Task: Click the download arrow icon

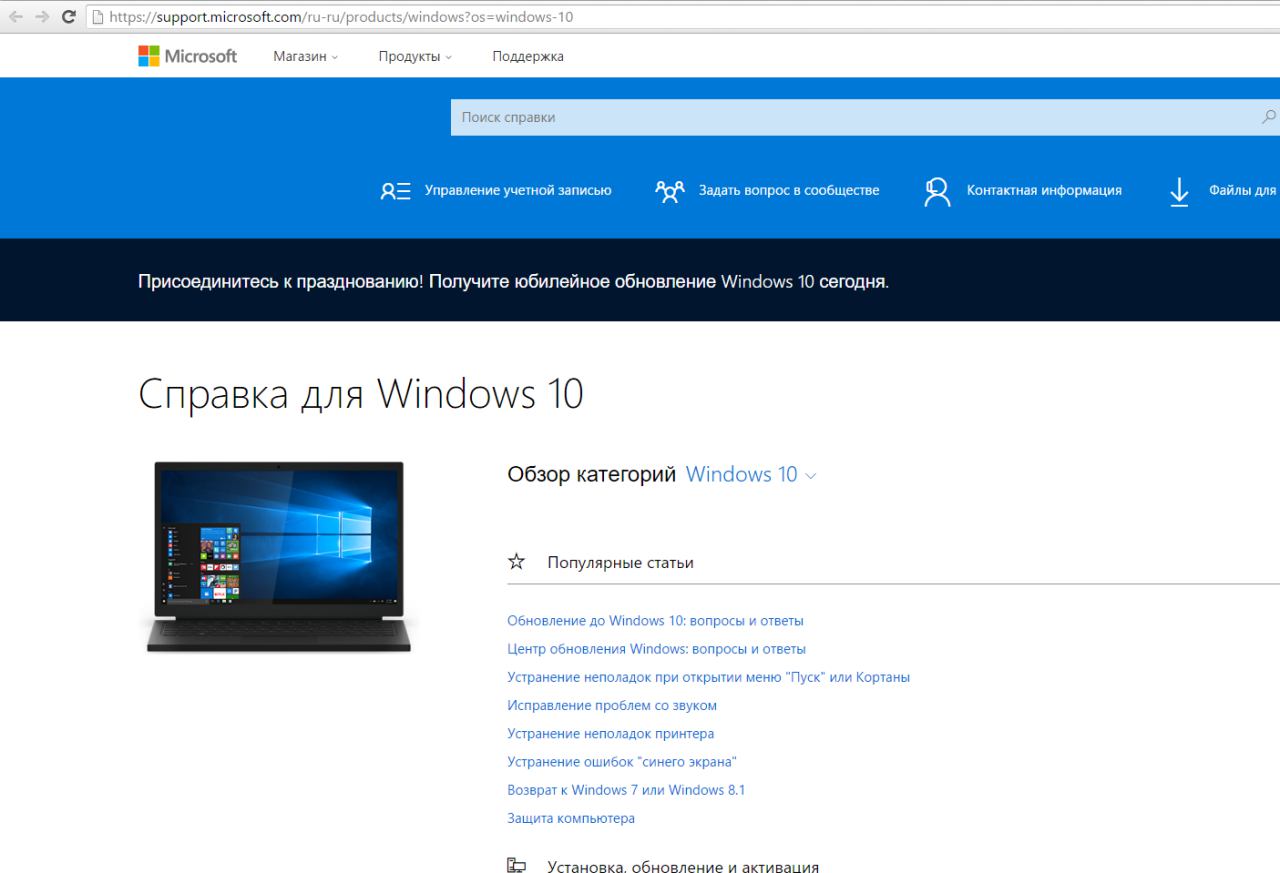Action: (1180, 191)
